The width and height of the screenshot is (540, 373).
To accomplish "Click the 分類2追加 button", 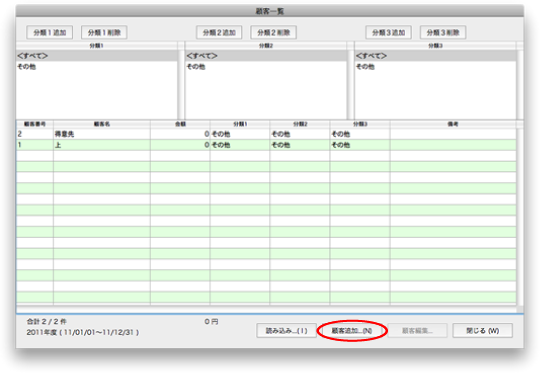I will [219, 32].
